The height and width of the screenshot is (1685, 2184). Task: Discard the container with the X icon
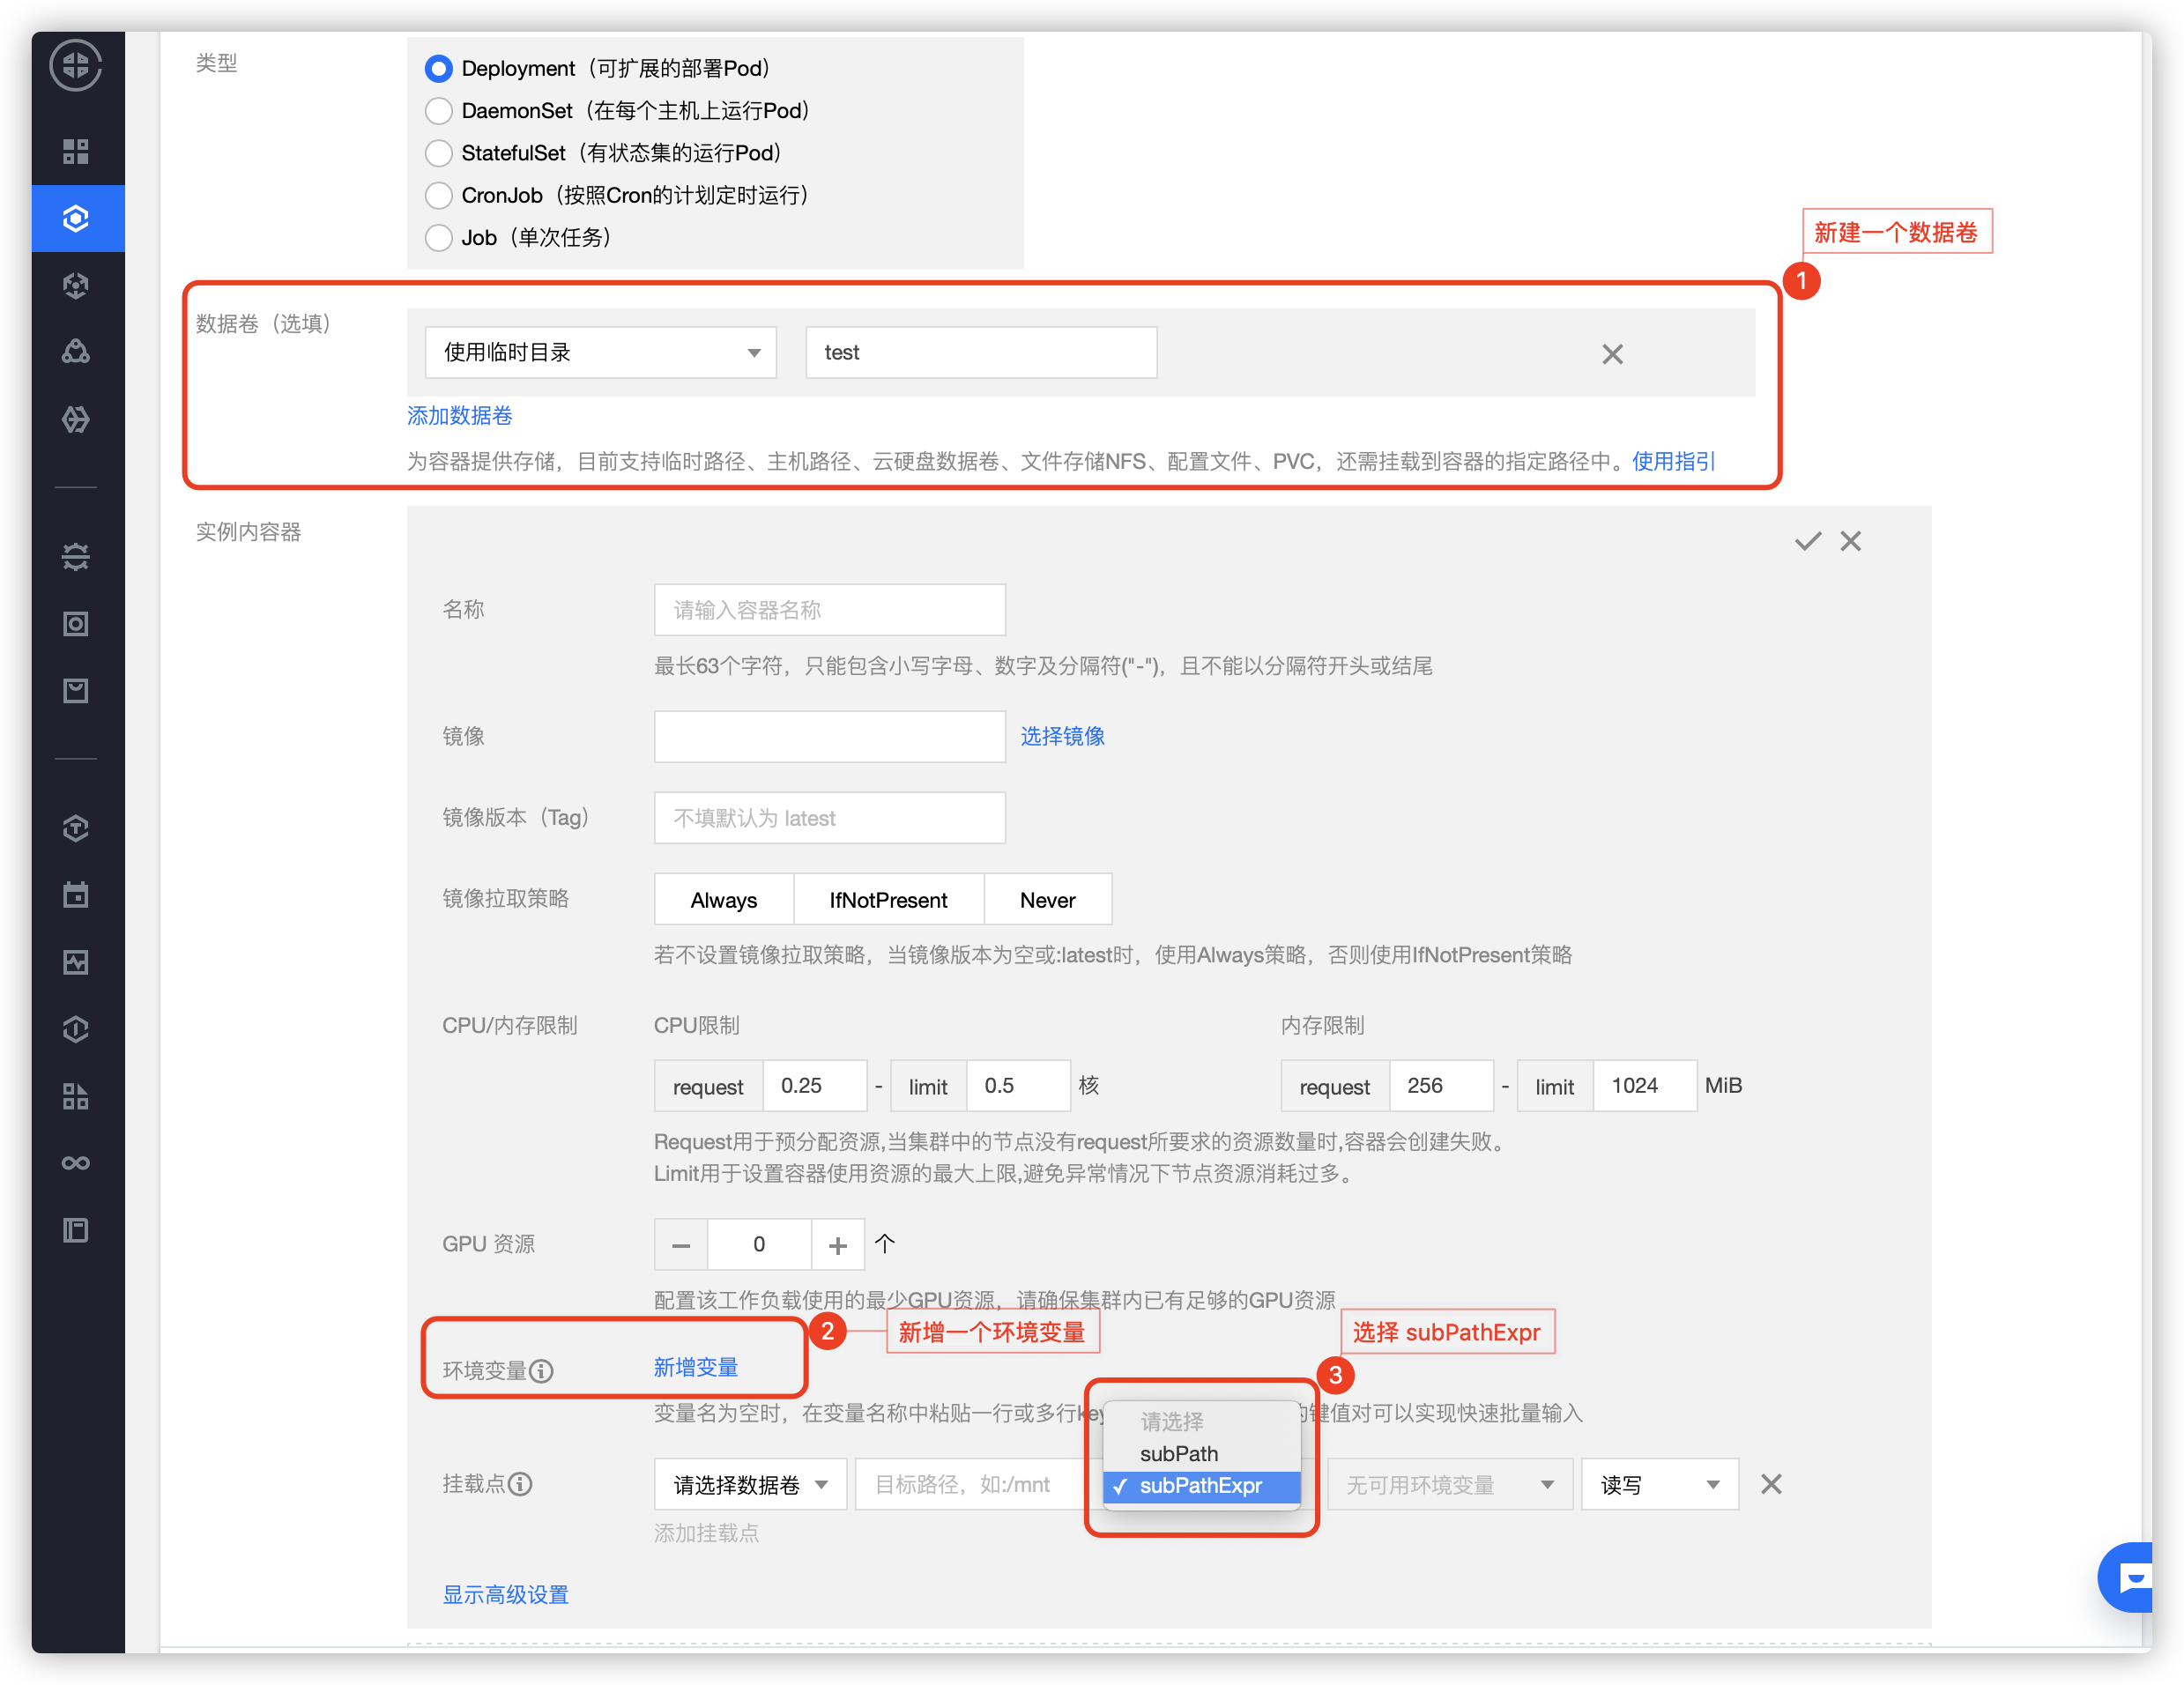(x=1851, y=541)
